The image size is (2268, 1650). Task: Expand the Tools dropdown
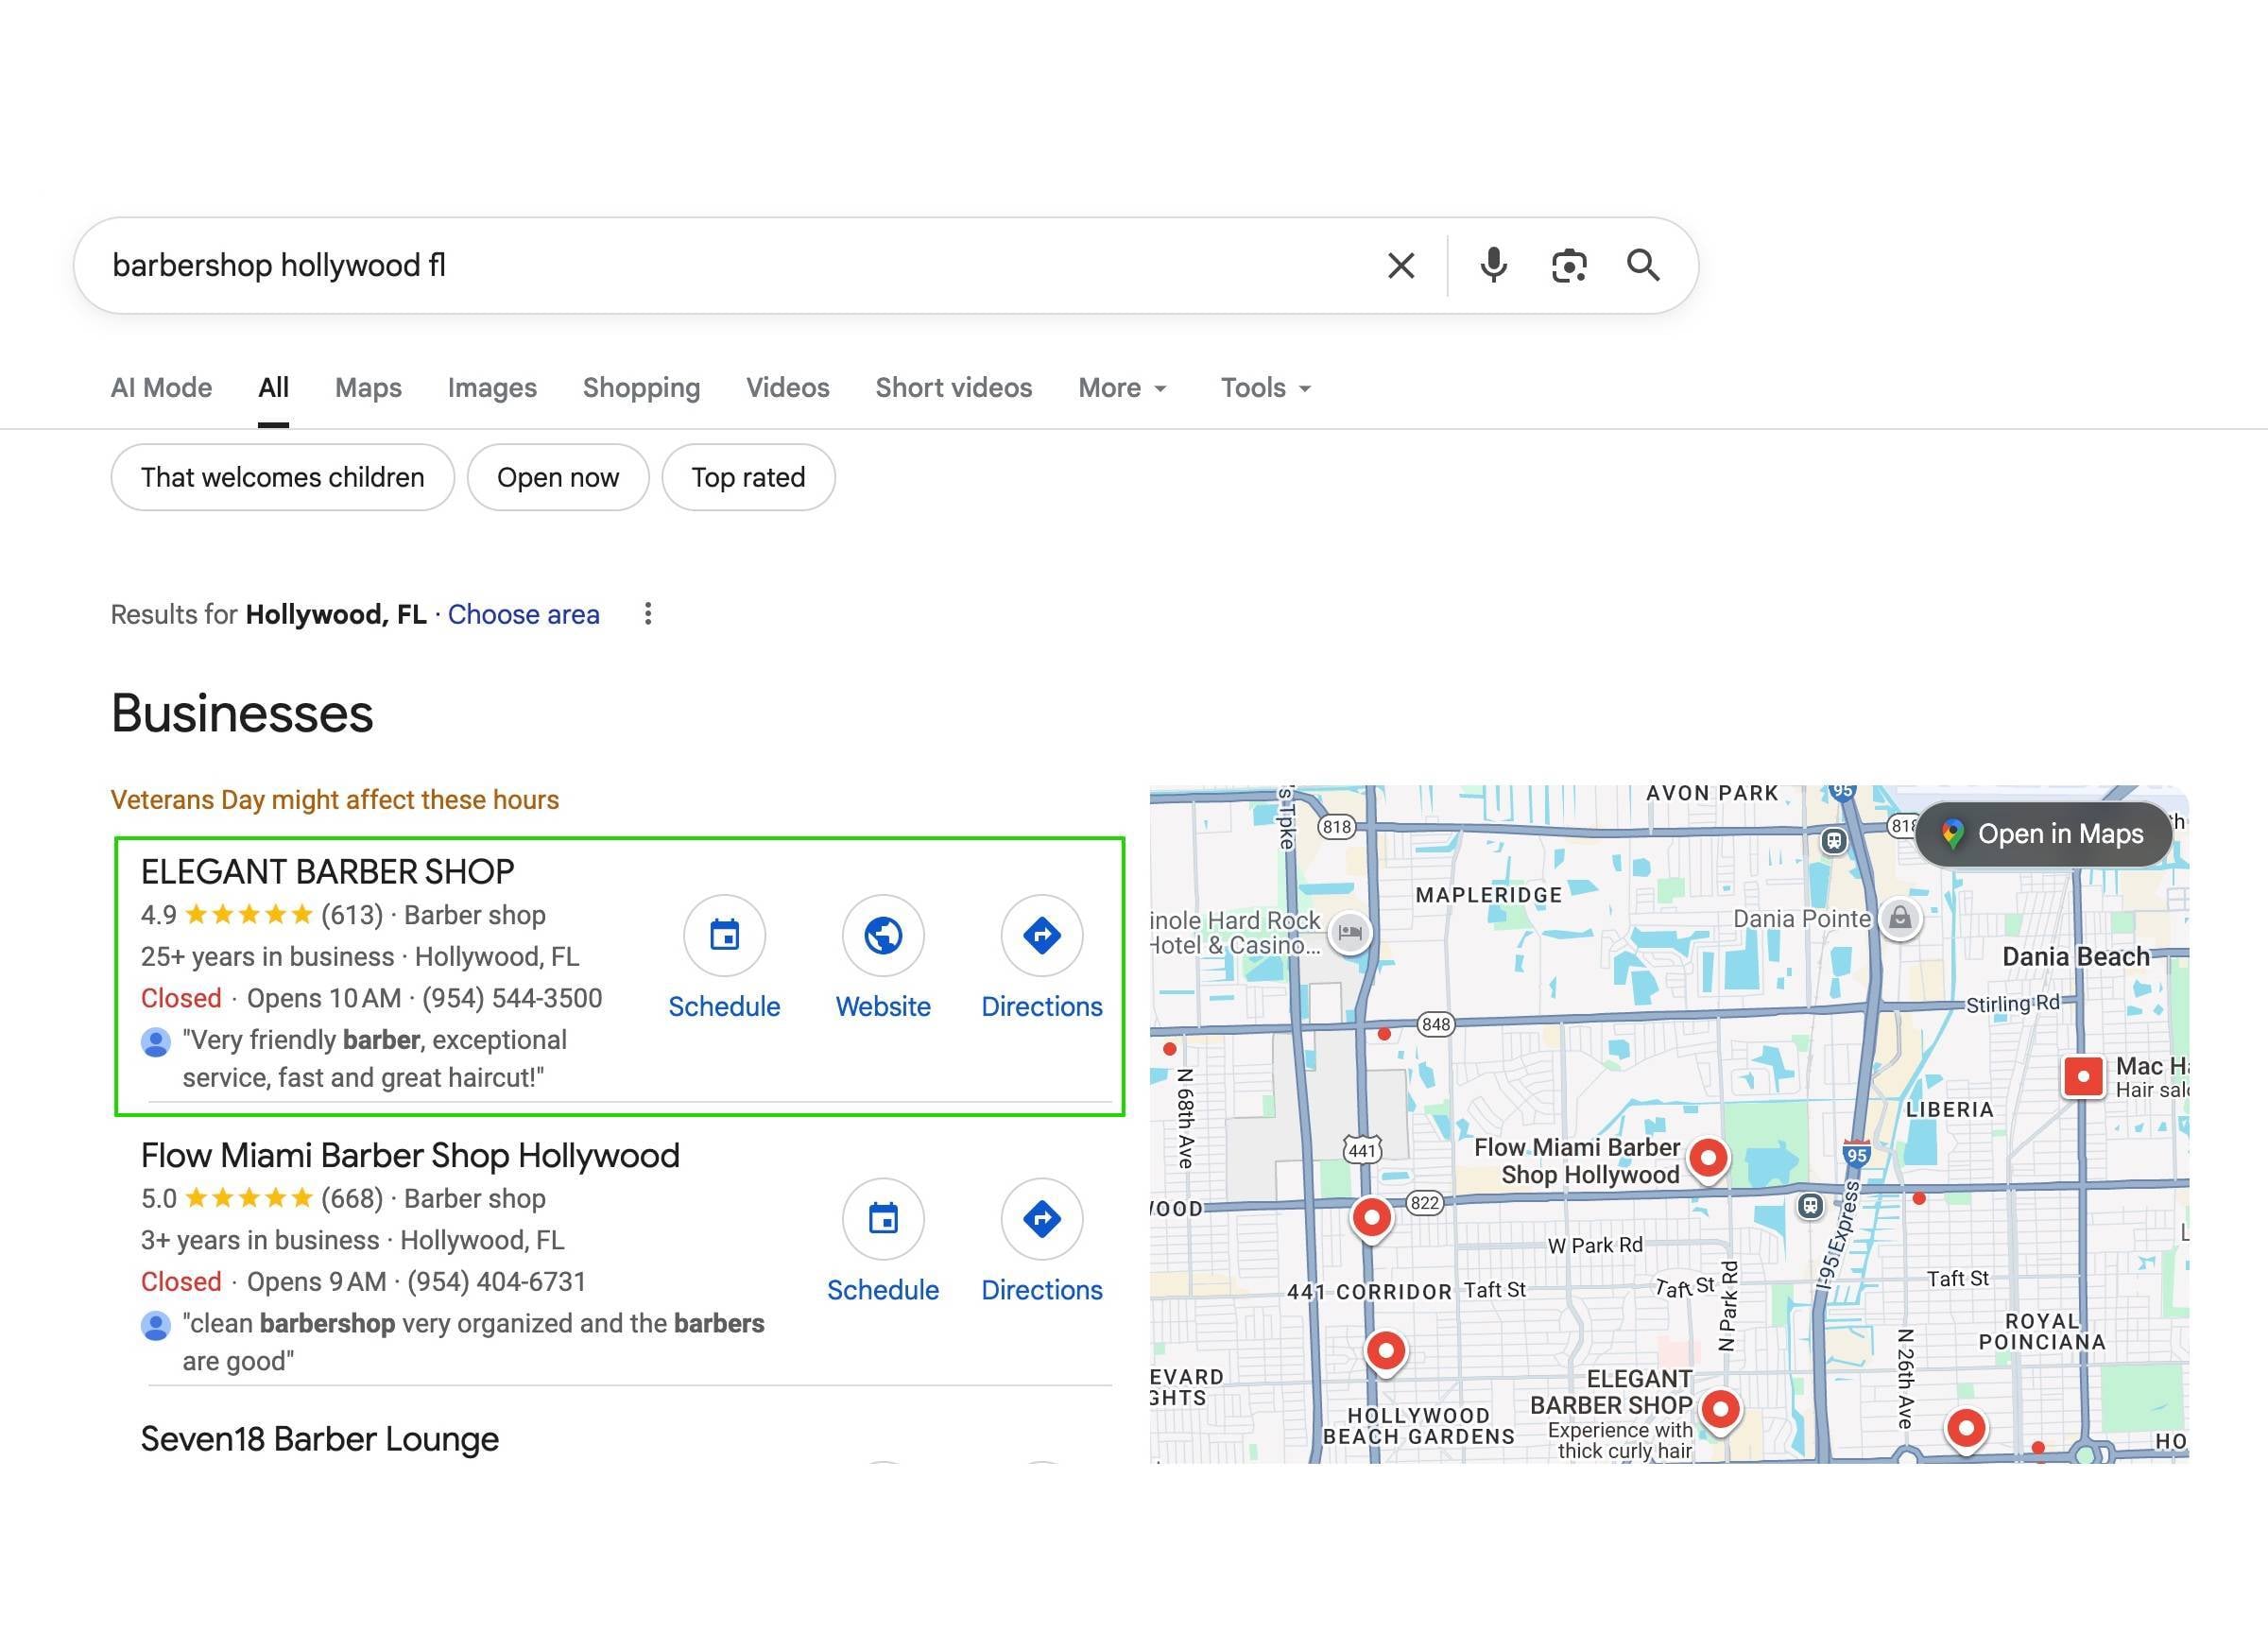pos(1266,388)
